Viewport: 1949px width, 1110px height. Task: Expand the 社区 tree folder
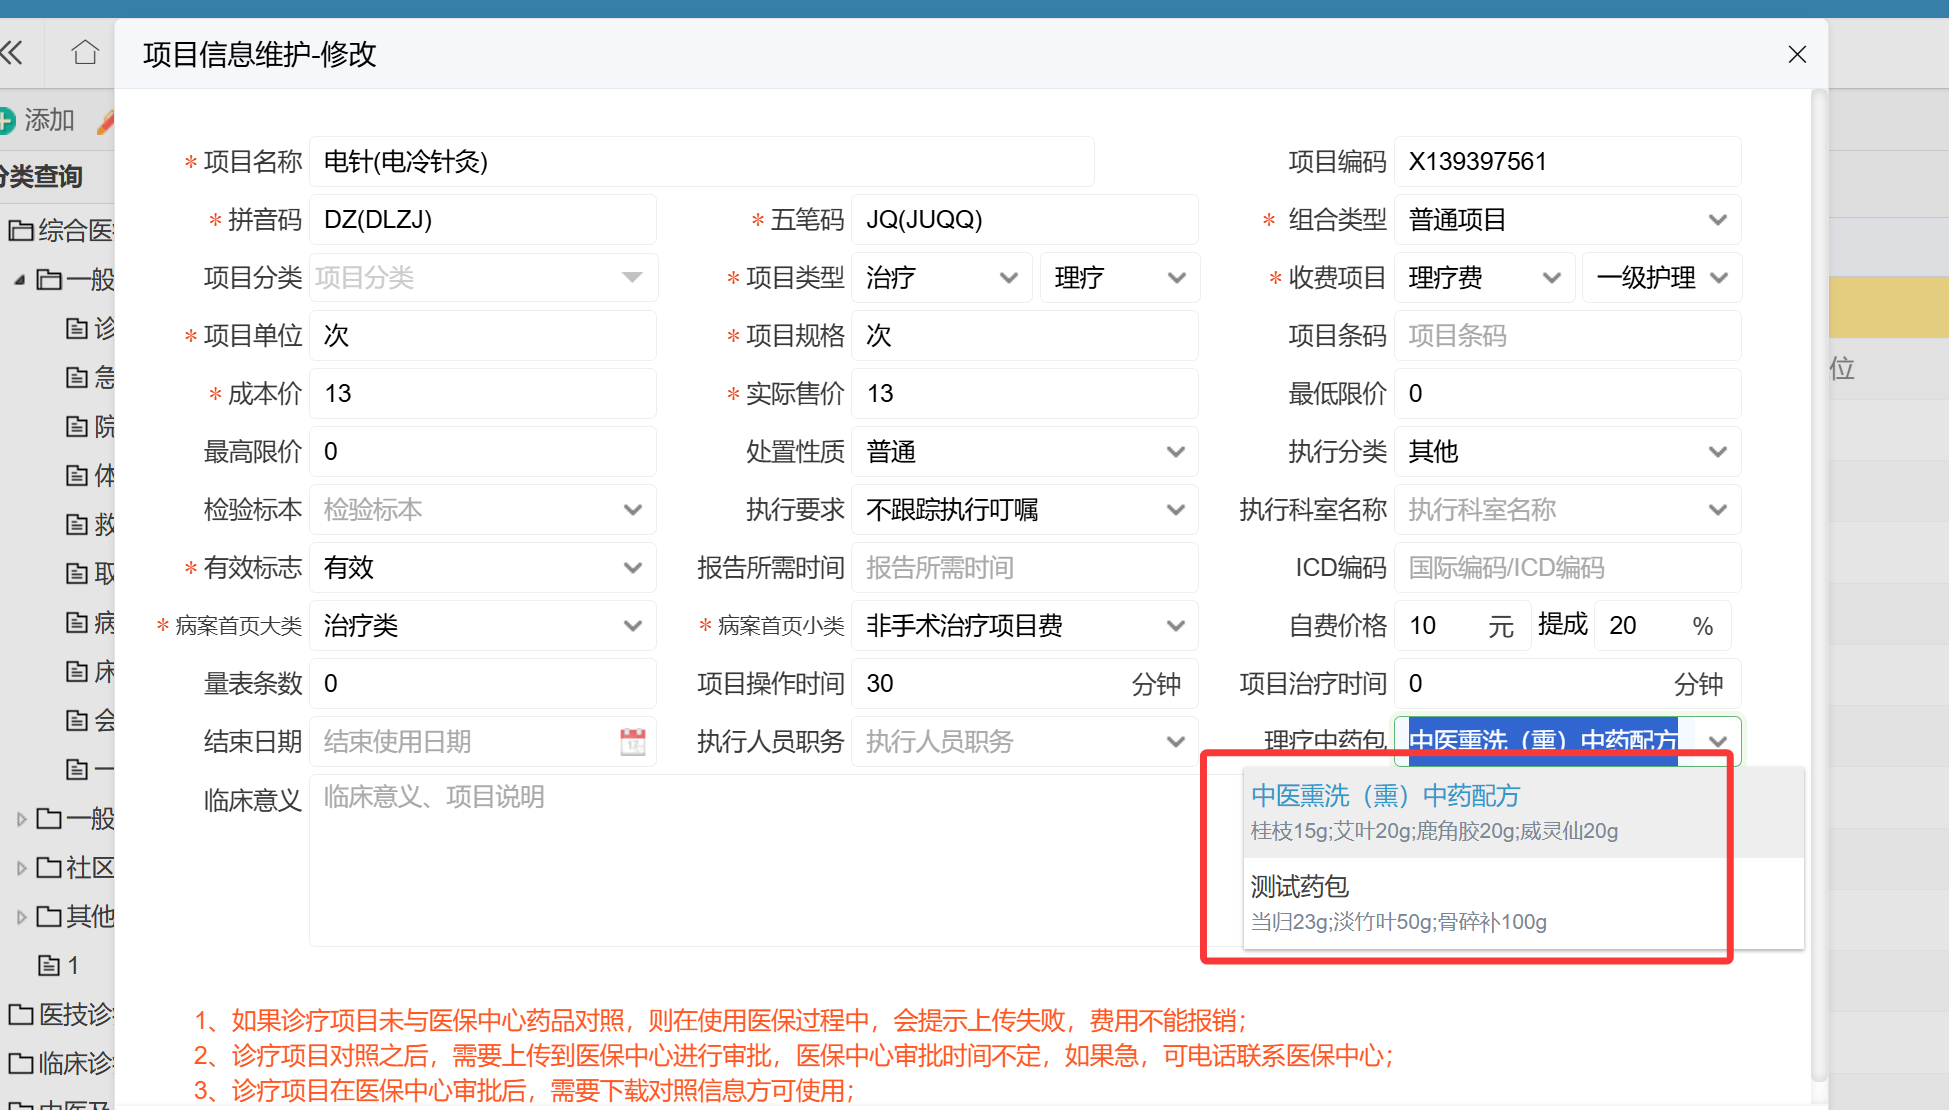(x=21, y=868)
